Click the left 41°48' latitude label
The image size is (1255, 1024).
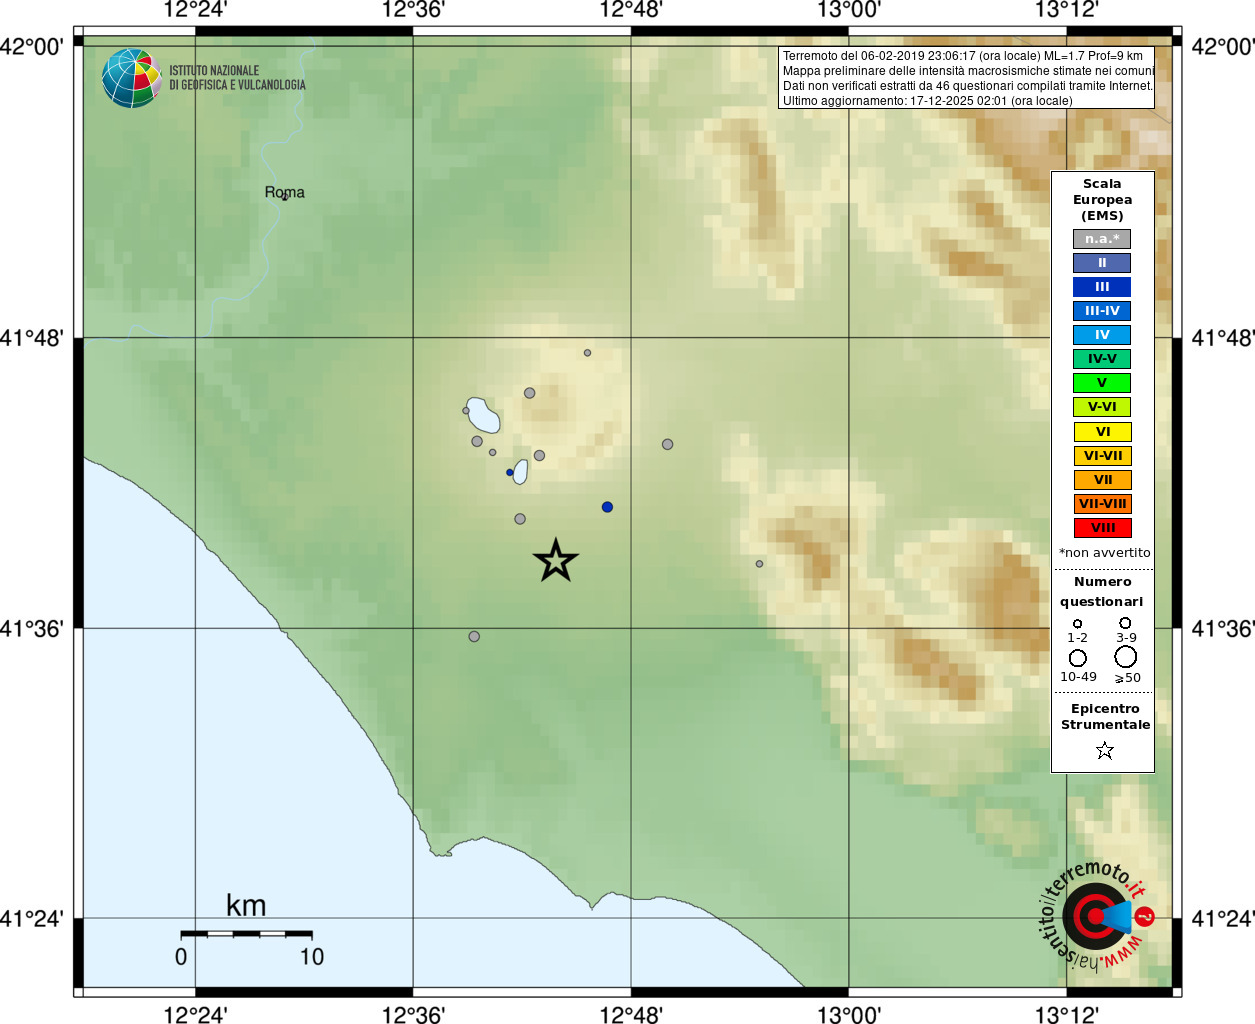coord(32,338)
